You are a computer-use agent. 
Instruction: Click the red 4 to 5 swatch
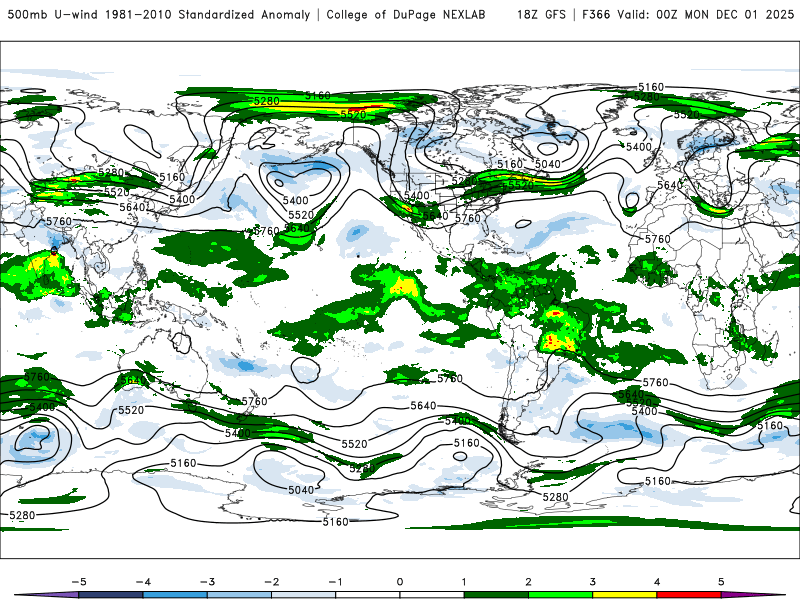689,595
